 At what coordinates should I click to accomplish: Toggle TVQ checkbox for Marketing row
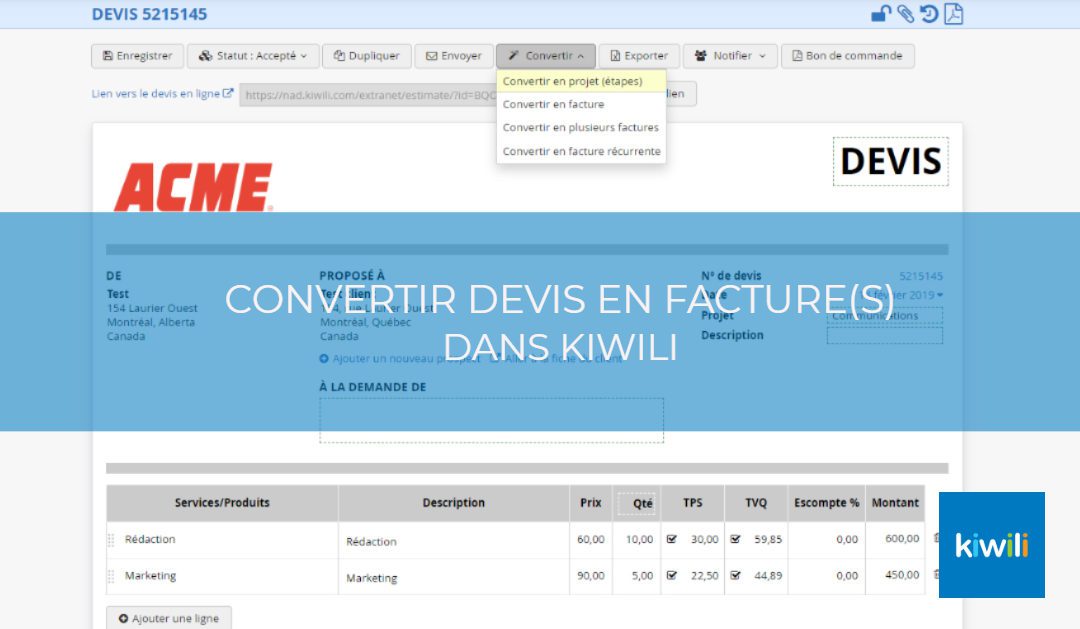coord(736,575)
